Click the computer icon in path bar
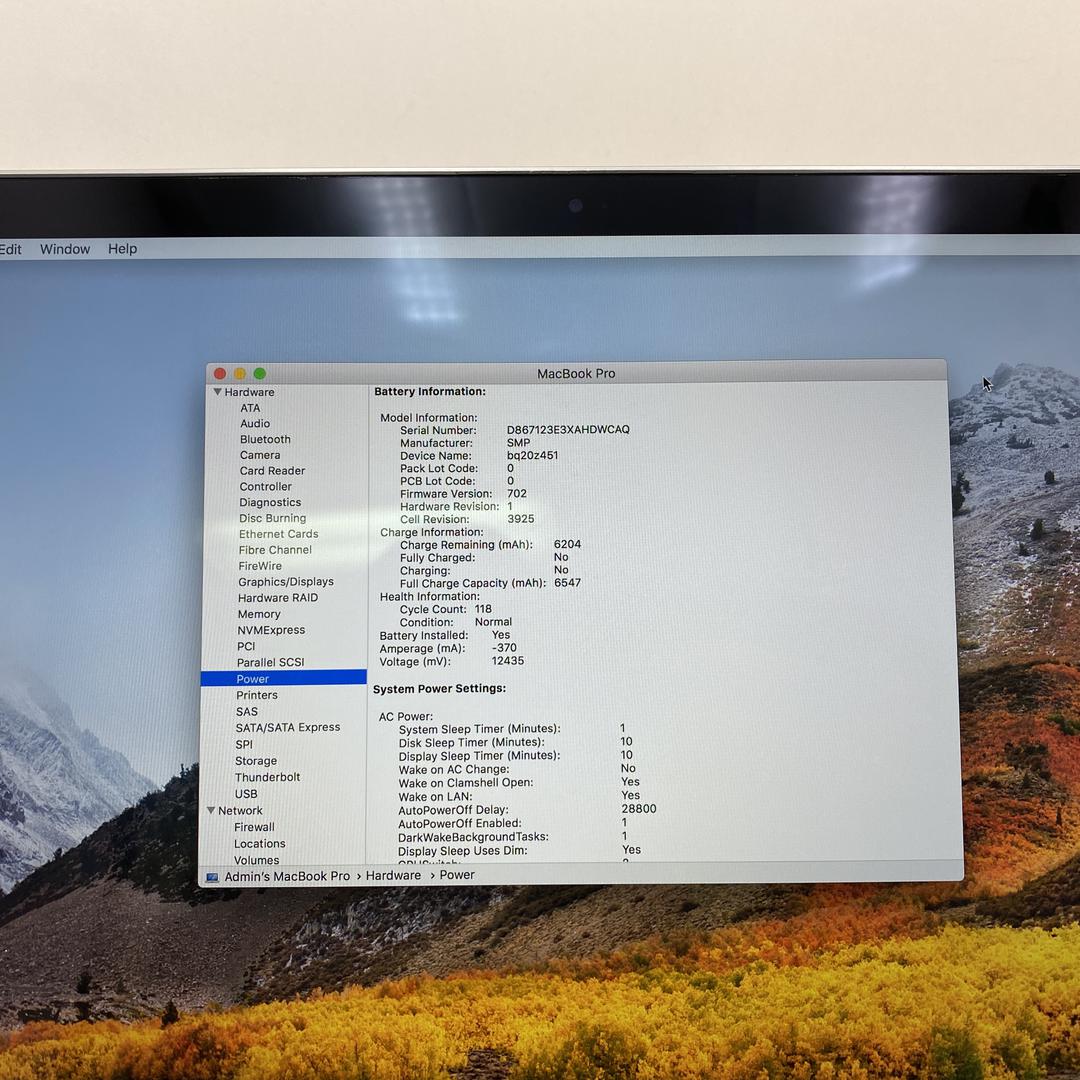This screenshot has height=1080, width=1080. click(212, 878)
